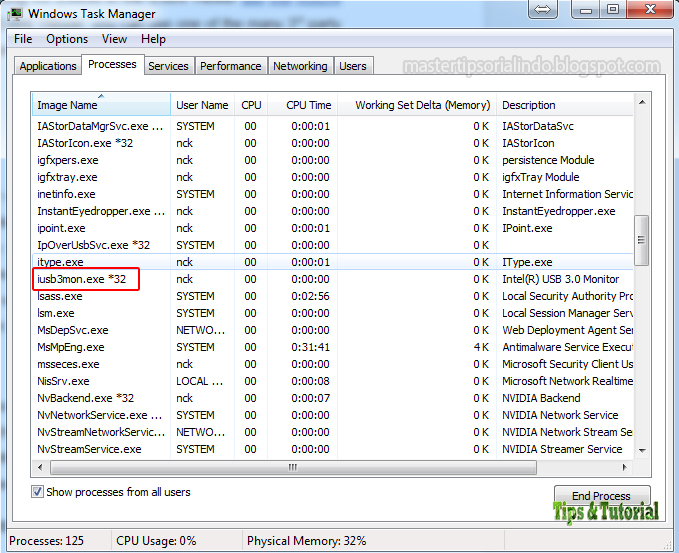Click the Intel(R) USB 3.0 Monitor description
Viewport: 679px width, 553px height.
[560, 279]
